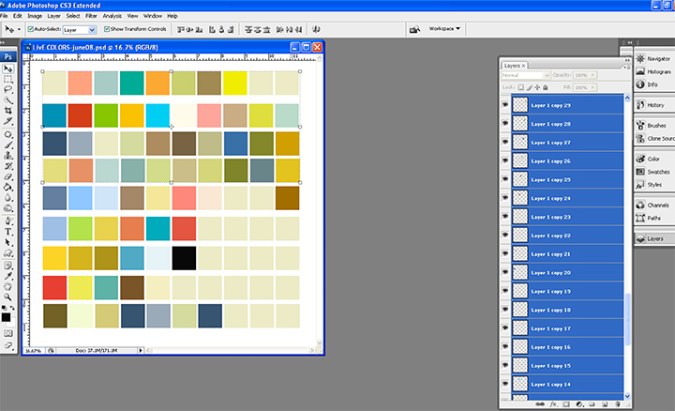The height and width of the screenshot is (411, 675).
Task: Select the Zoom magnifier tool
Action: pyautogui.click(x=8, y=297)
